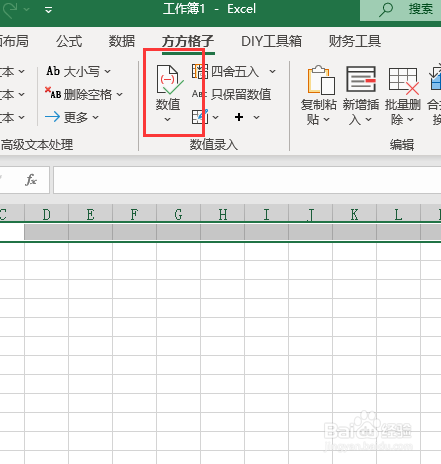Open the 数据 ribbon tab
This screenshot has width=441, height=464.
tap(122, 42)
